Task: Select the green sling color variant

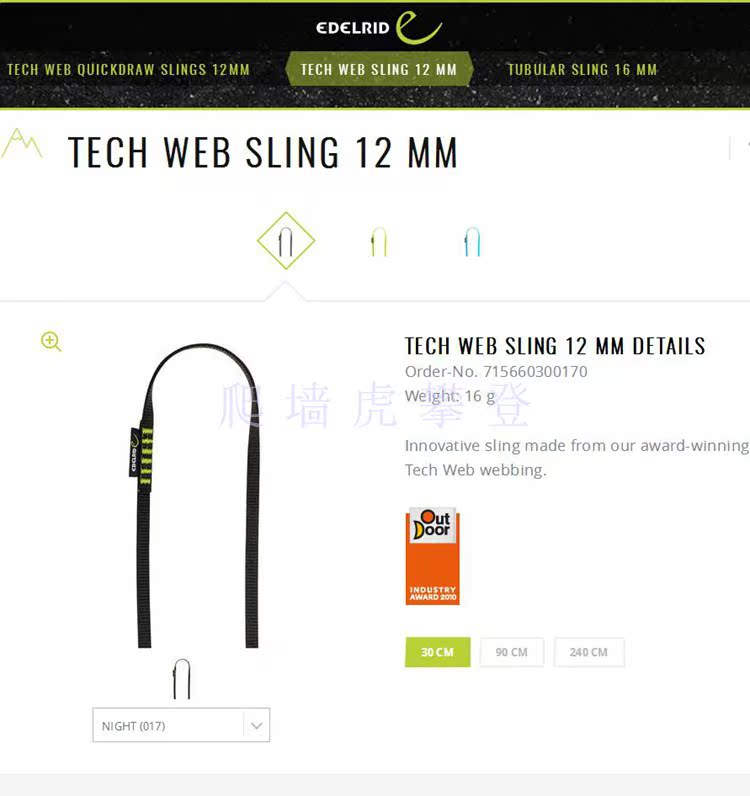Action: 379,242
